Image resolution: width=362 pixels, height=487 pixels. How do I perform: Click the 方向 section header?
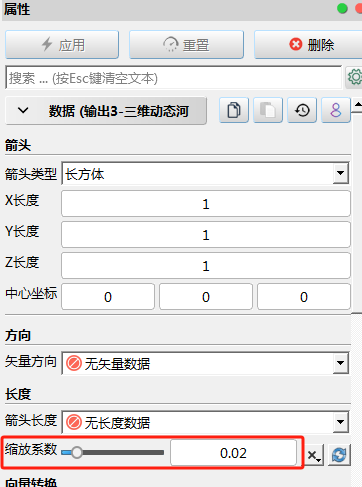point(18,335)
